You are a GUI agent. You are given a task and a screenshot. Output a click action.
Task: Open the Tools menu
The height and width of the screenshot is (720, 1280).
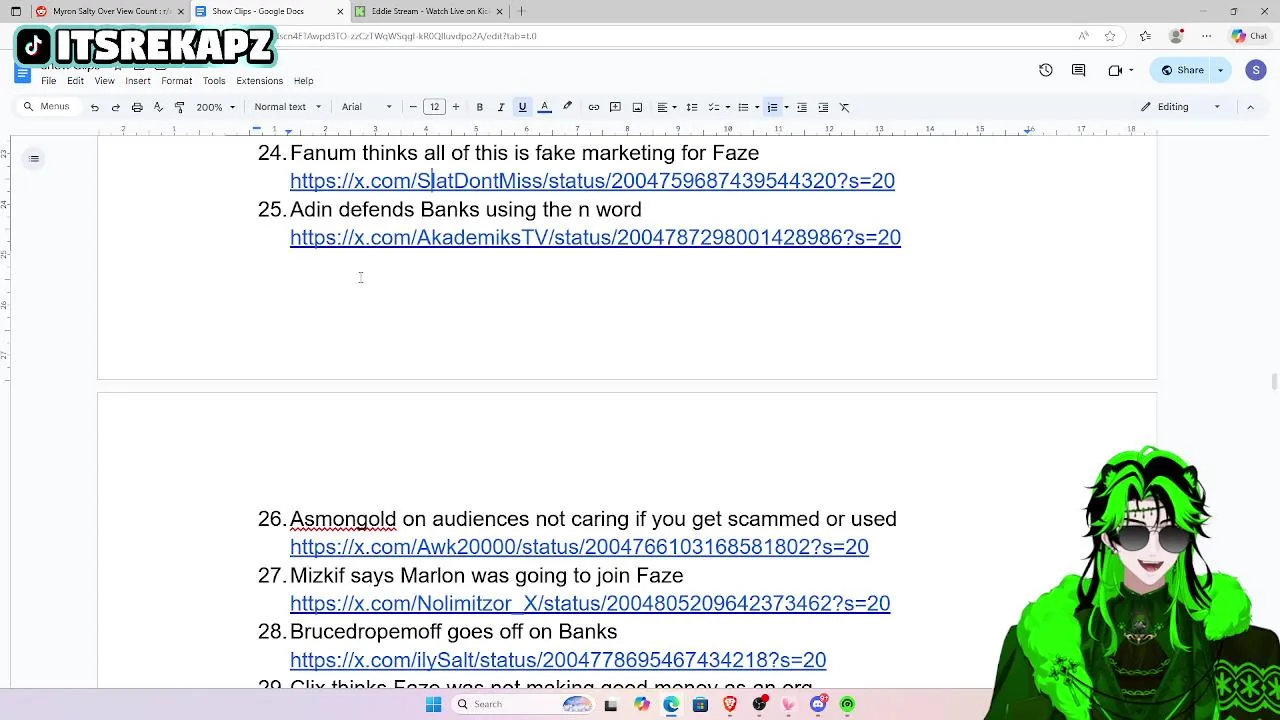tap(214, 81)
